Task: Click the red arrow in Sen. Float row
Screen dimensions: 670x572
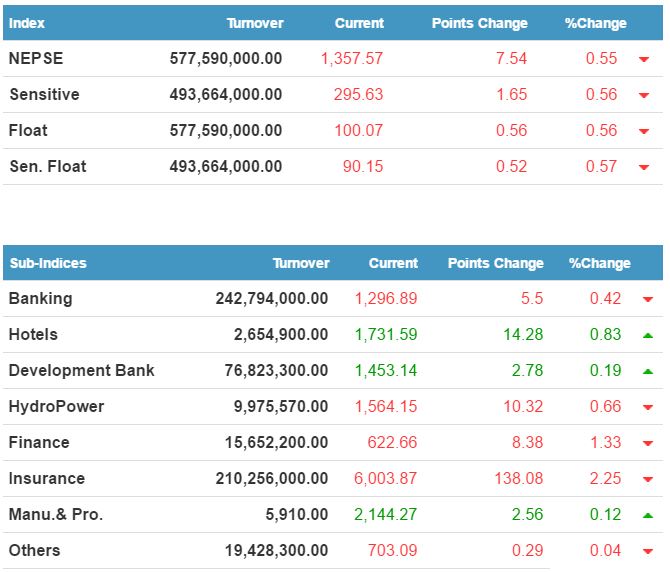Action: [643, 167]
